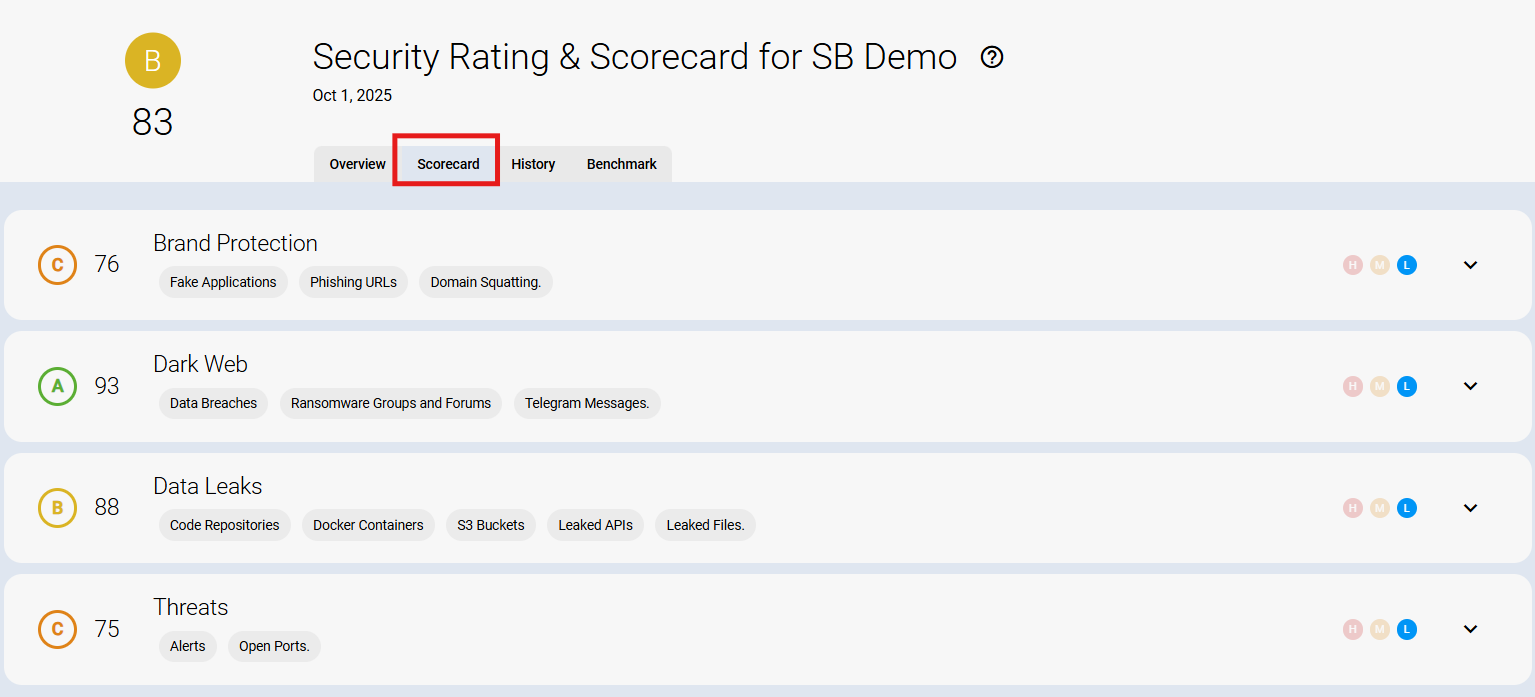Image resolution: width=1535 pixels, height=697 pixels.
Task: Click the Data Leaks B grade icon
Action: [57, 508]
